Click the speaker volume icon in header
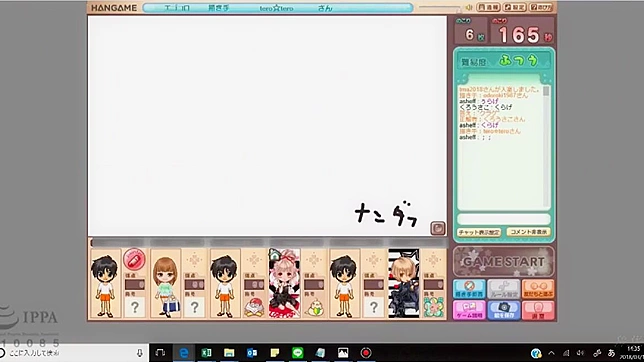The width and height of the screenshot is (644, 362). [x=469, y=7]
